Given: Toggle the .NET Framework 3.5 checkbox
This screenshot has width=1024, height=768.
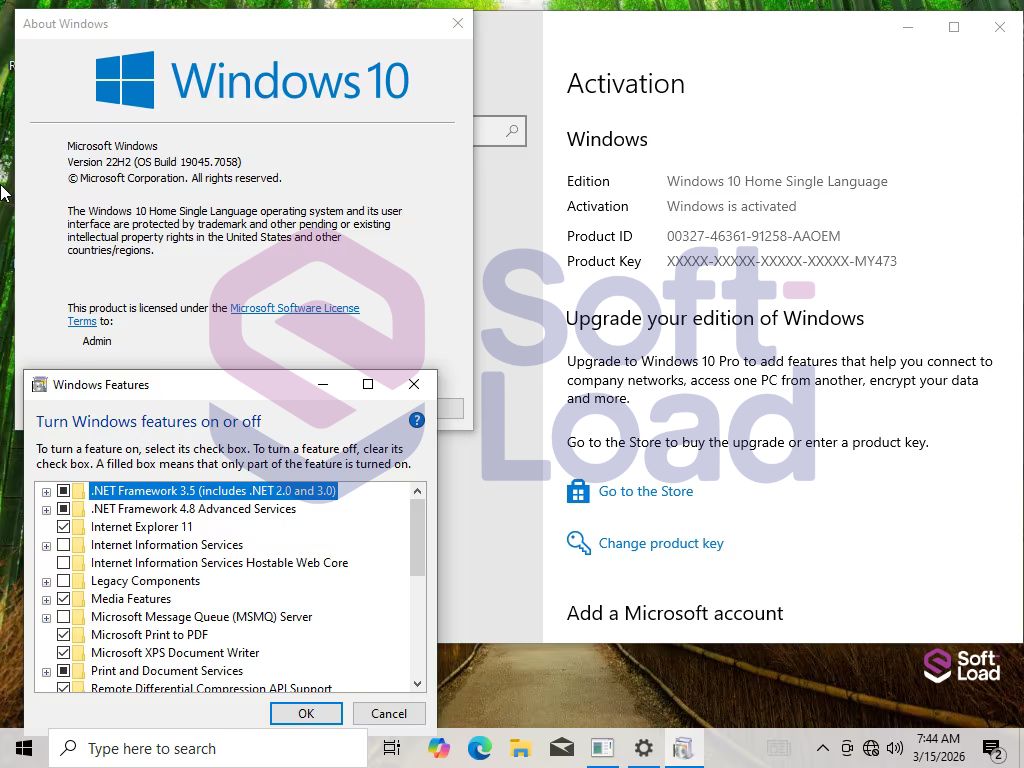Looking at the screenshot, I should [x=63, y=490].
